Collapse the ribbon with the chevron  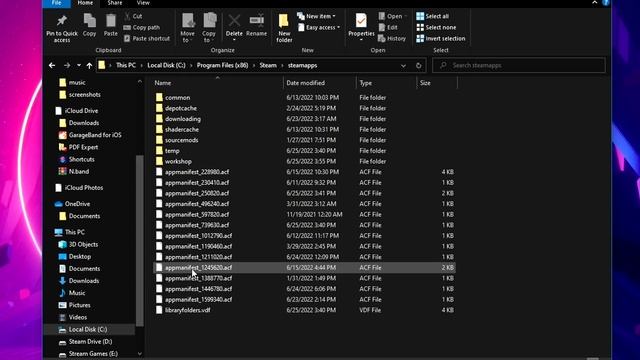[595, 3]
